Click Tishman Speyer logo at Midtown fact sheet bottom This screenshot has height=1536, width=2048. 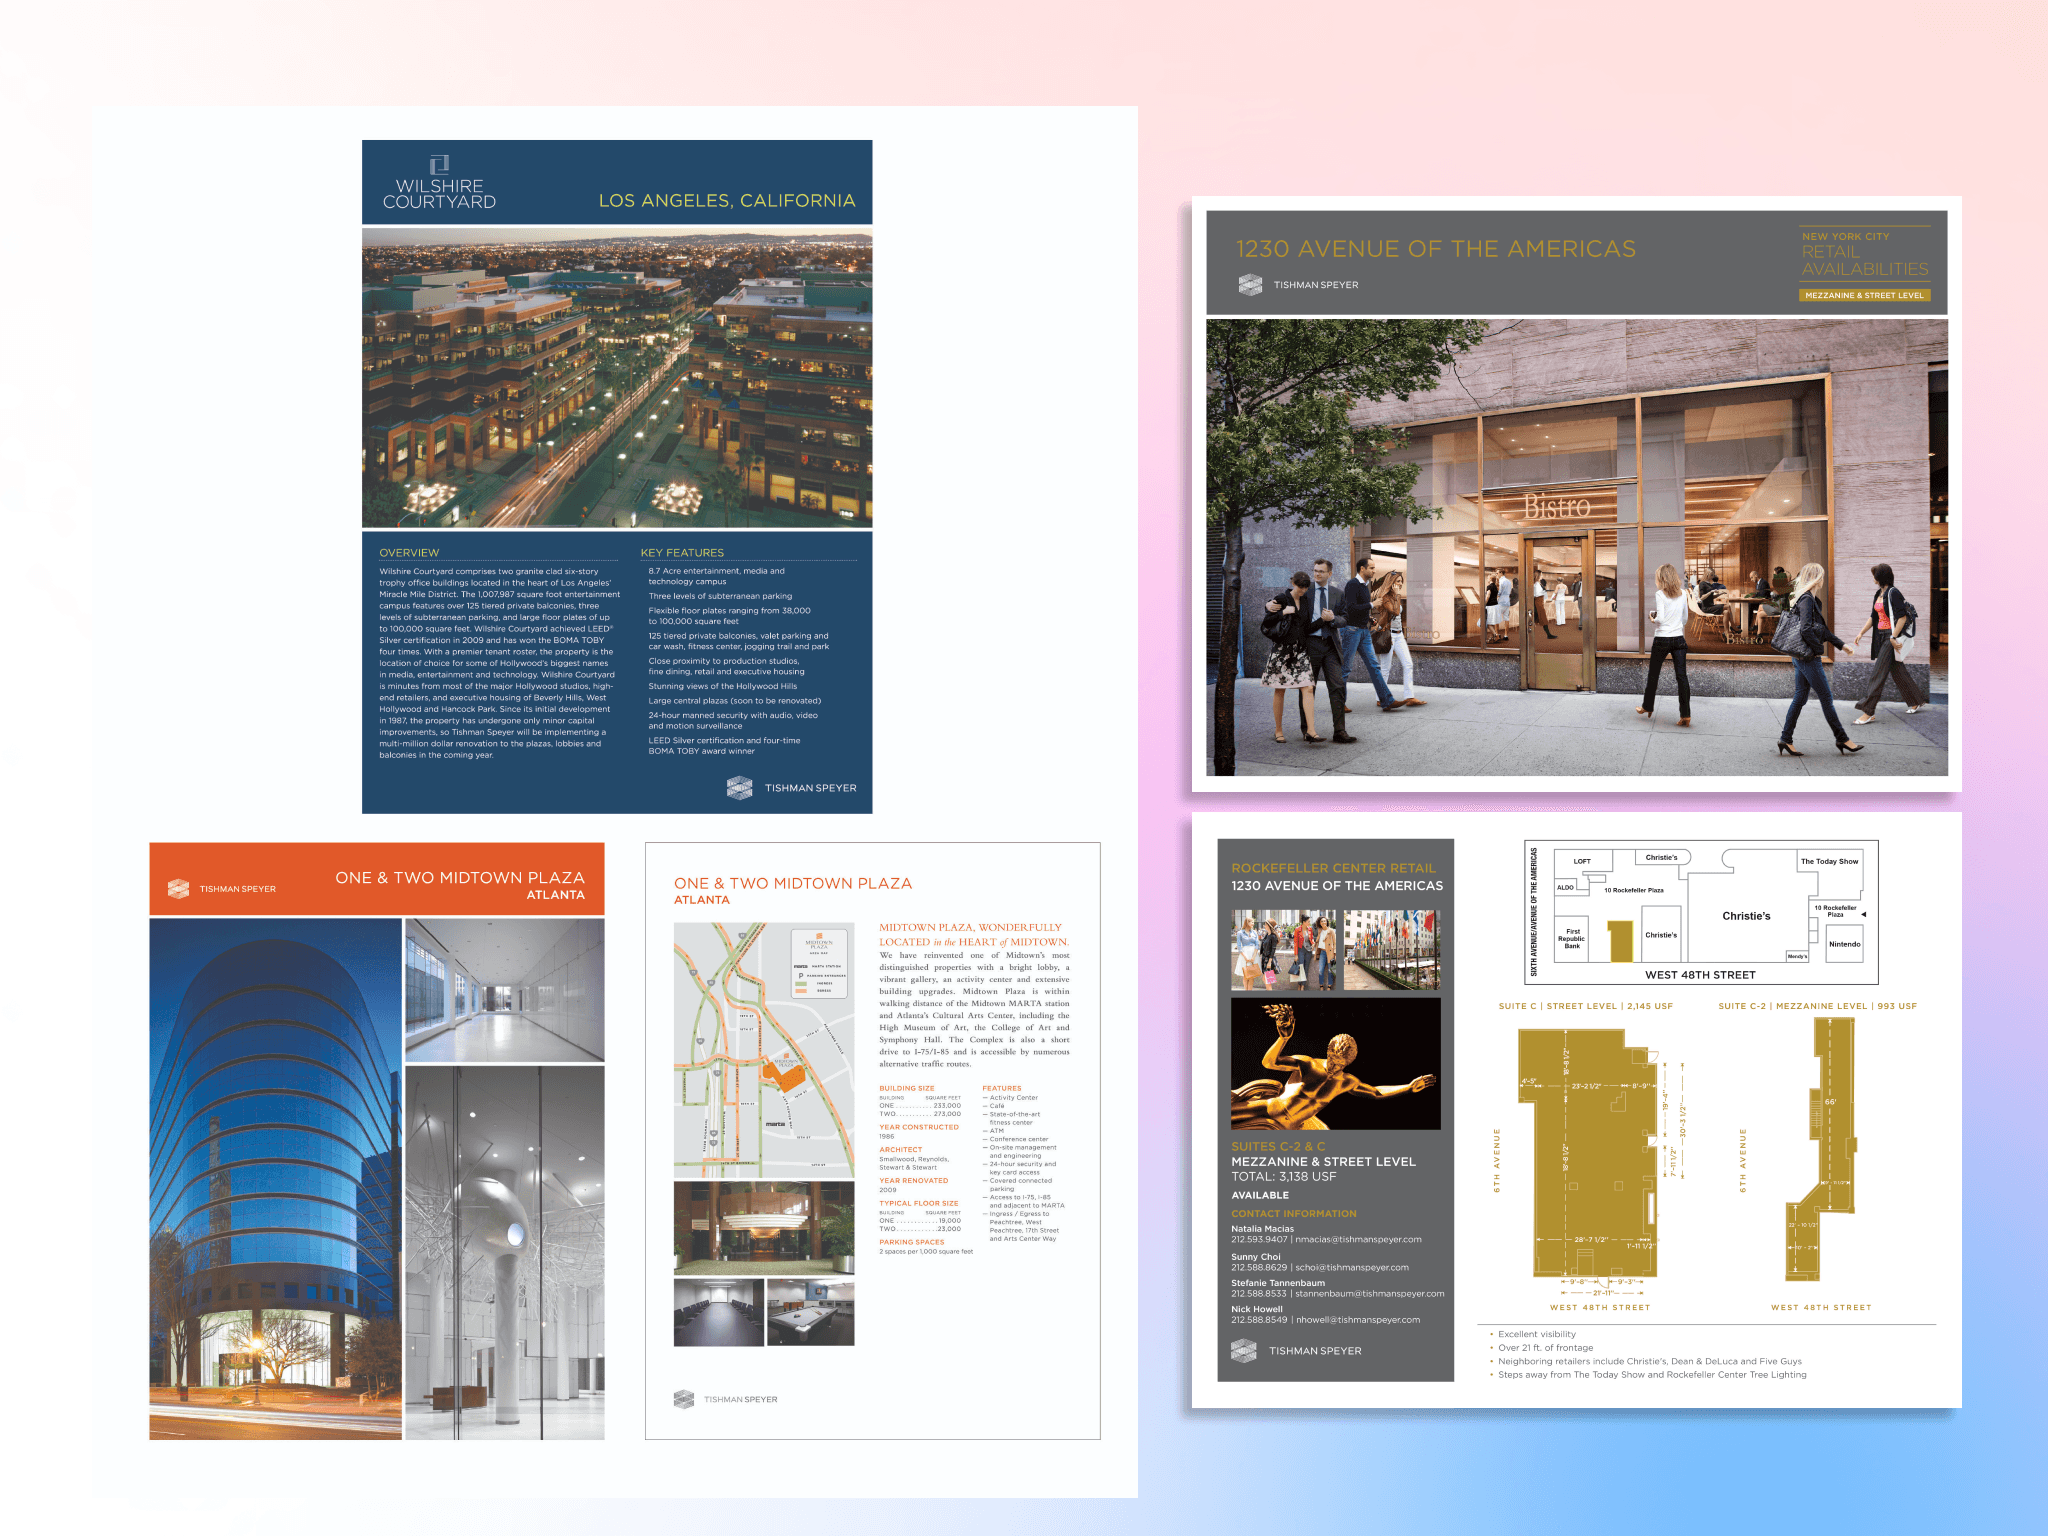pyautogui.click(x=726, y=1399)
